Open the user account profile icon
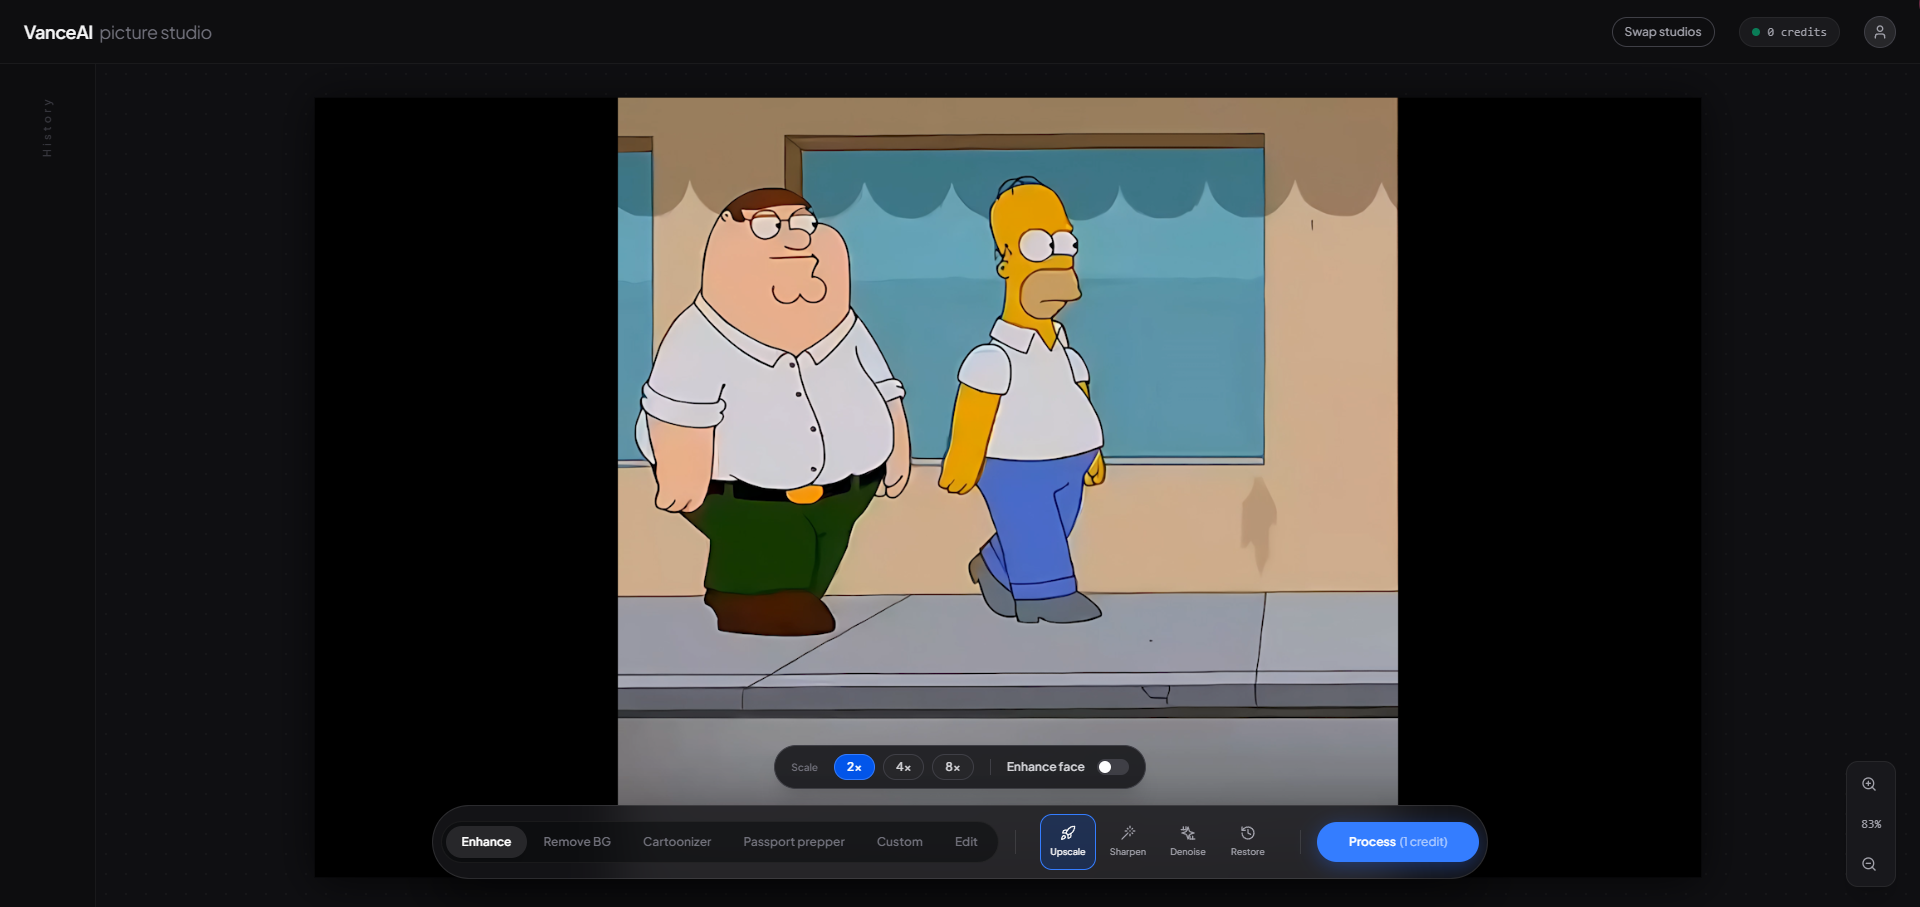This screenshot has height=907, width=1920. click(x=1879, y=32)
